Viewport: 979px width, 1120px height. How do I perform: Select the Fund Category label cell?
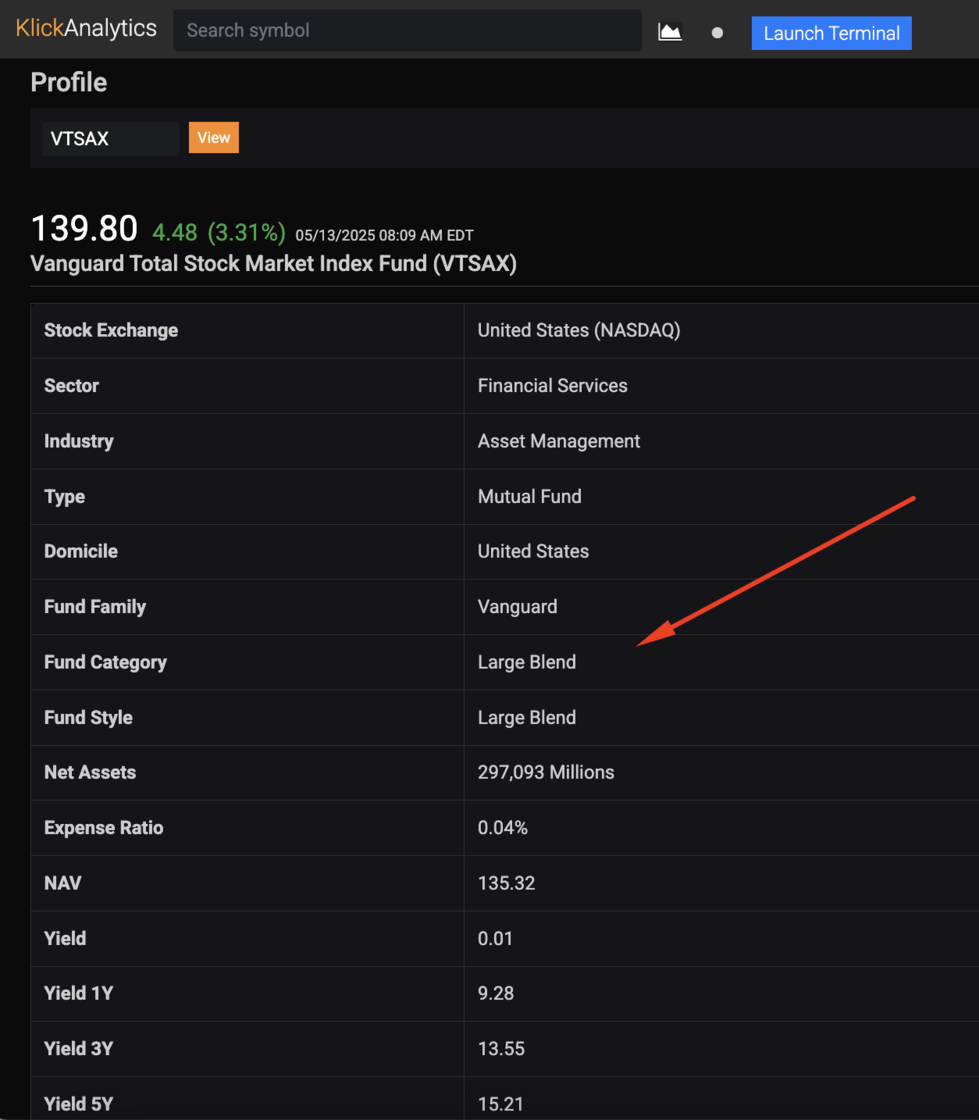point(247,662)
